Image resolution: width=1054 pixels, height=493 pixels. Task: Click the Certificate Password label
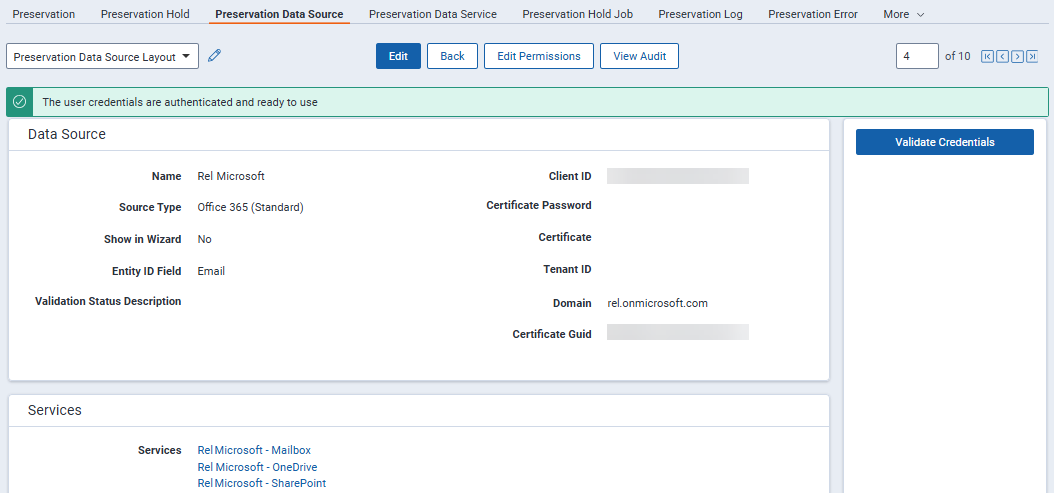538,205
